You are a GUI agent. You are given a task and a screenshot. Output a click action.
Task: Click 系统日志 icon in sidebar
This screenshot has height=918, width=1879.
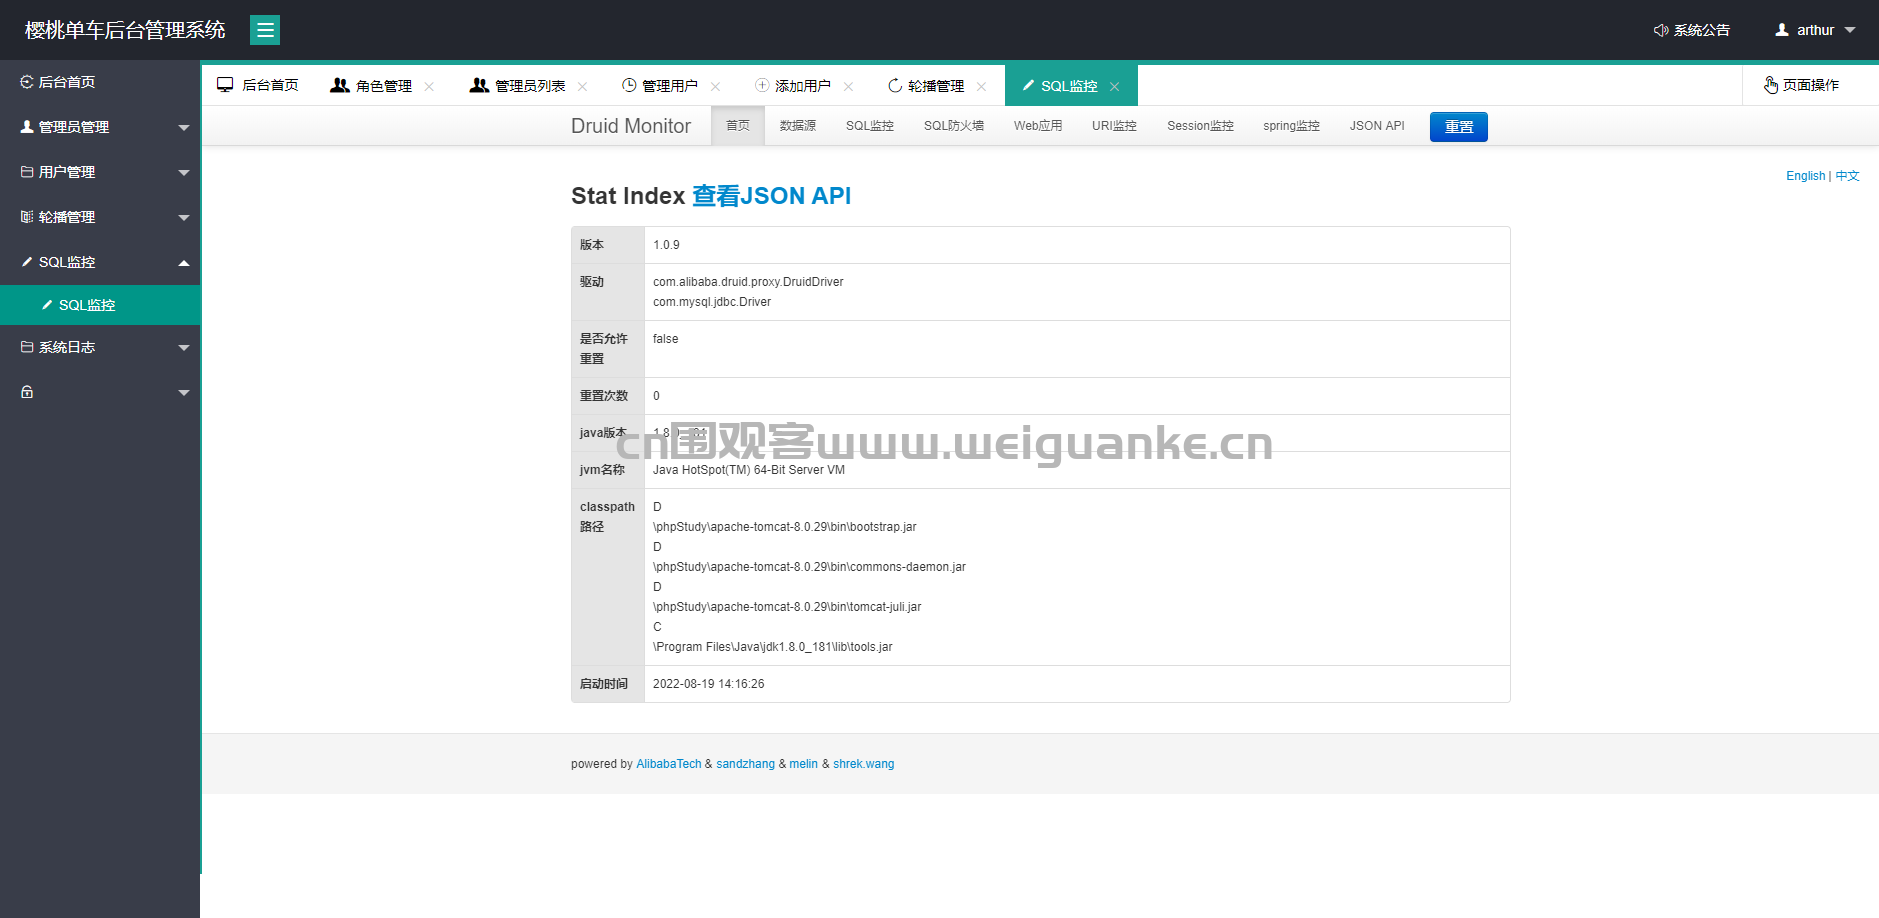[x=27, y=347]
